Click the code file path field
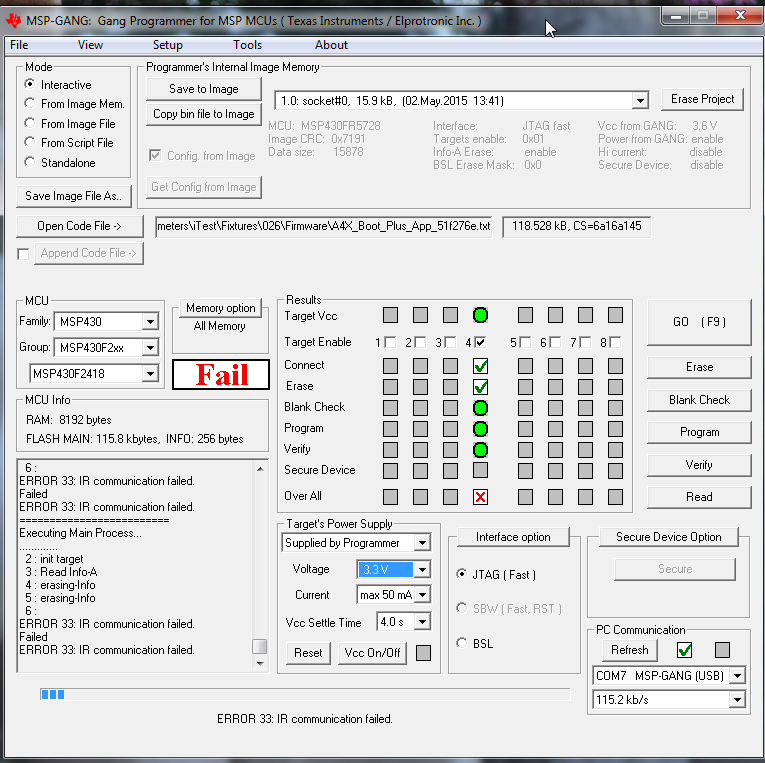Viewport: 765px width, 763px height. coord(323,226)
